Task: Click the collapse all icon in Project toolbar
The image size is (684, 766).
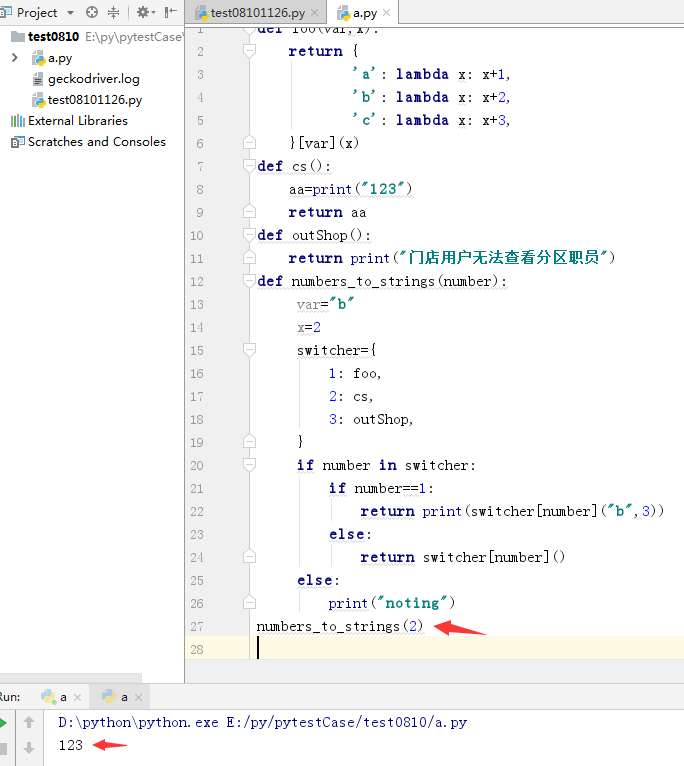Action: 113,12
